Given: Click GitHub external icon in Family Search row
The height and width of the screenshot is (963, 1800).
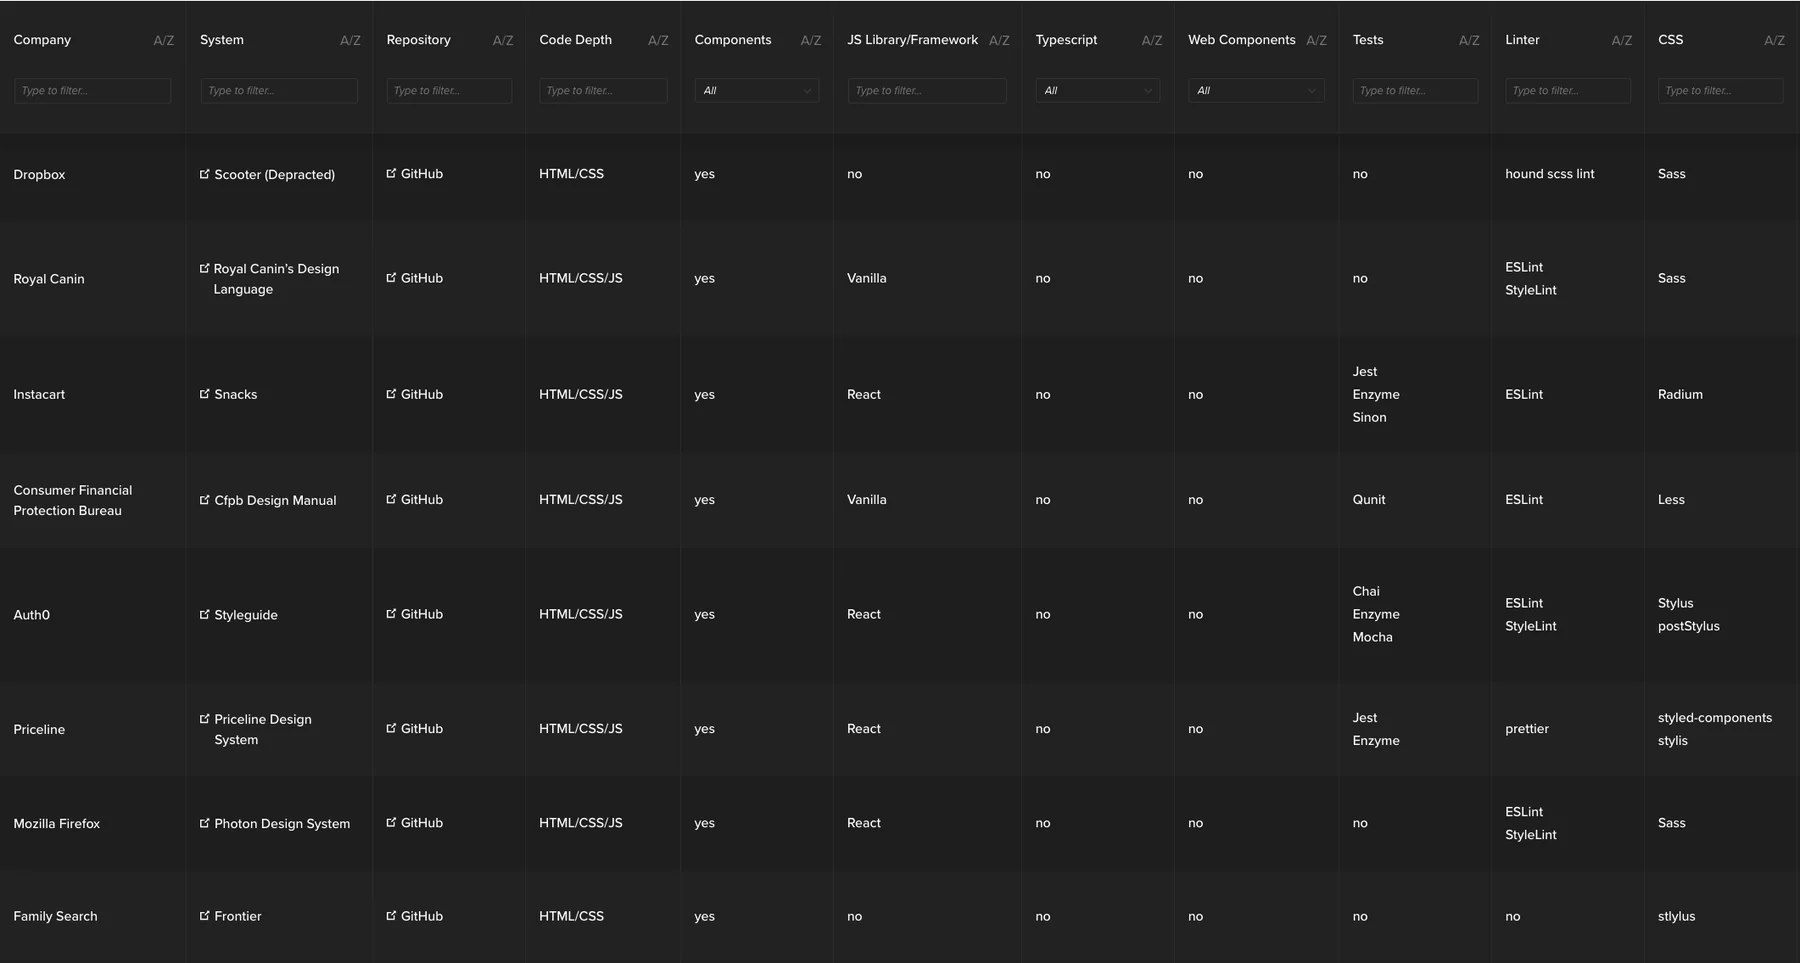Looking at the screenshot, I should click(x=391, y=915).
